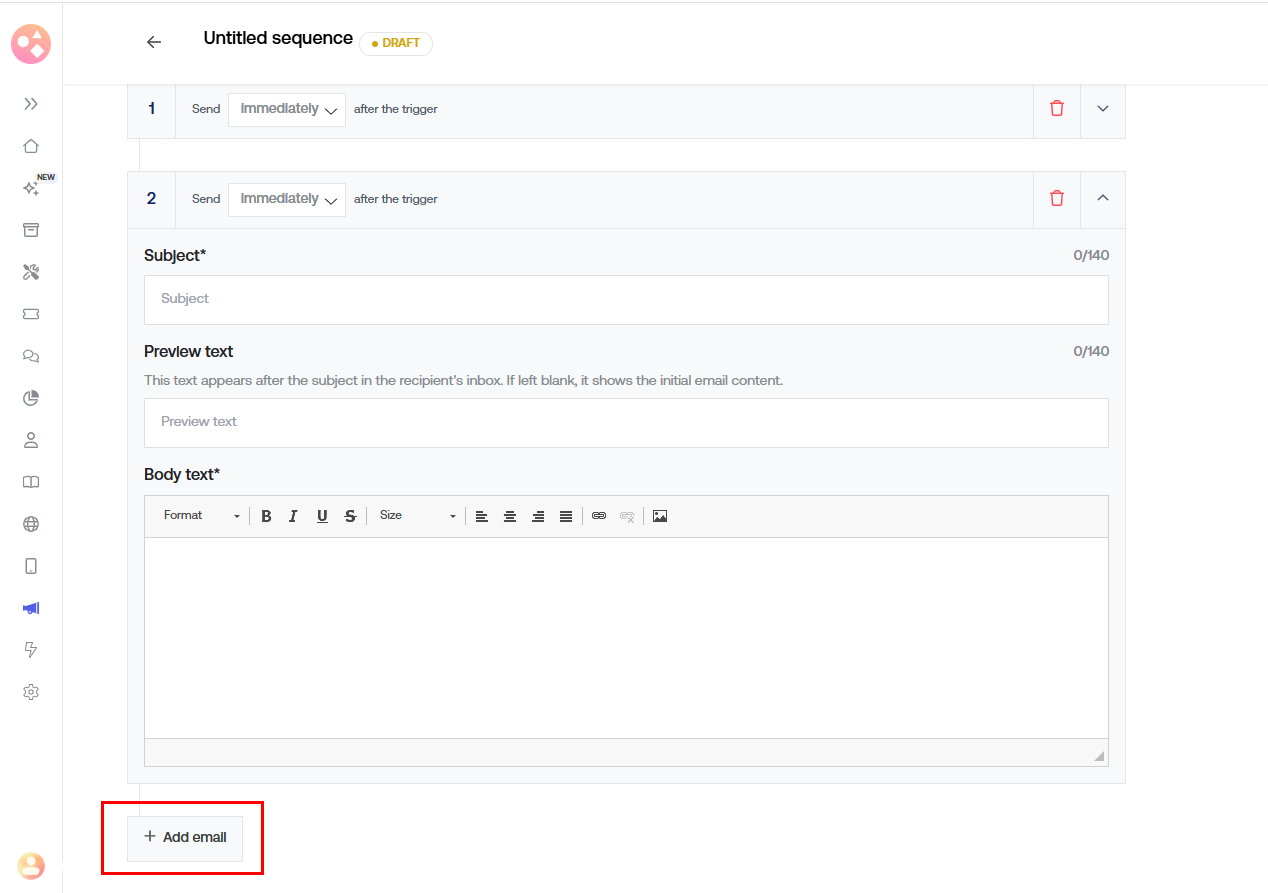This screenshot has height=893, width=1268.
Task: Collapse email step 2 with chevron
Action: pyautogui.click(x=1103, y=198)
